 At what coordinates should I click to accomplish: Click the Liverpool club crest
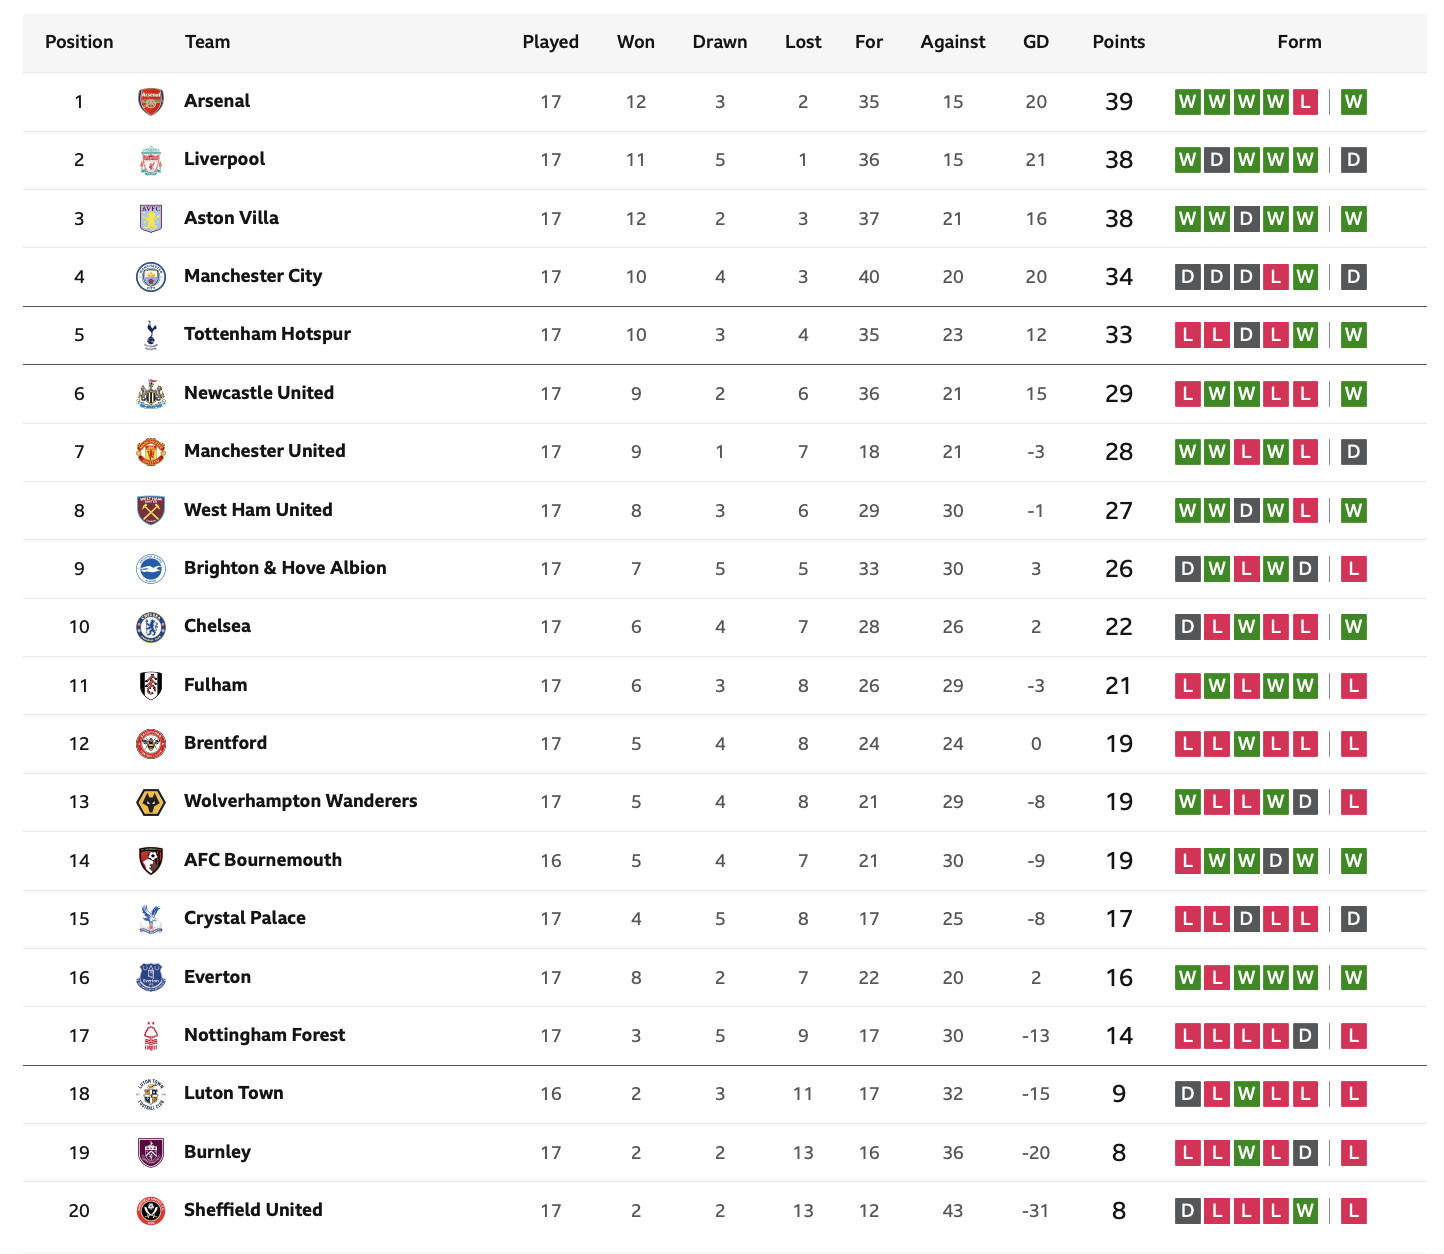click(151, 160)
